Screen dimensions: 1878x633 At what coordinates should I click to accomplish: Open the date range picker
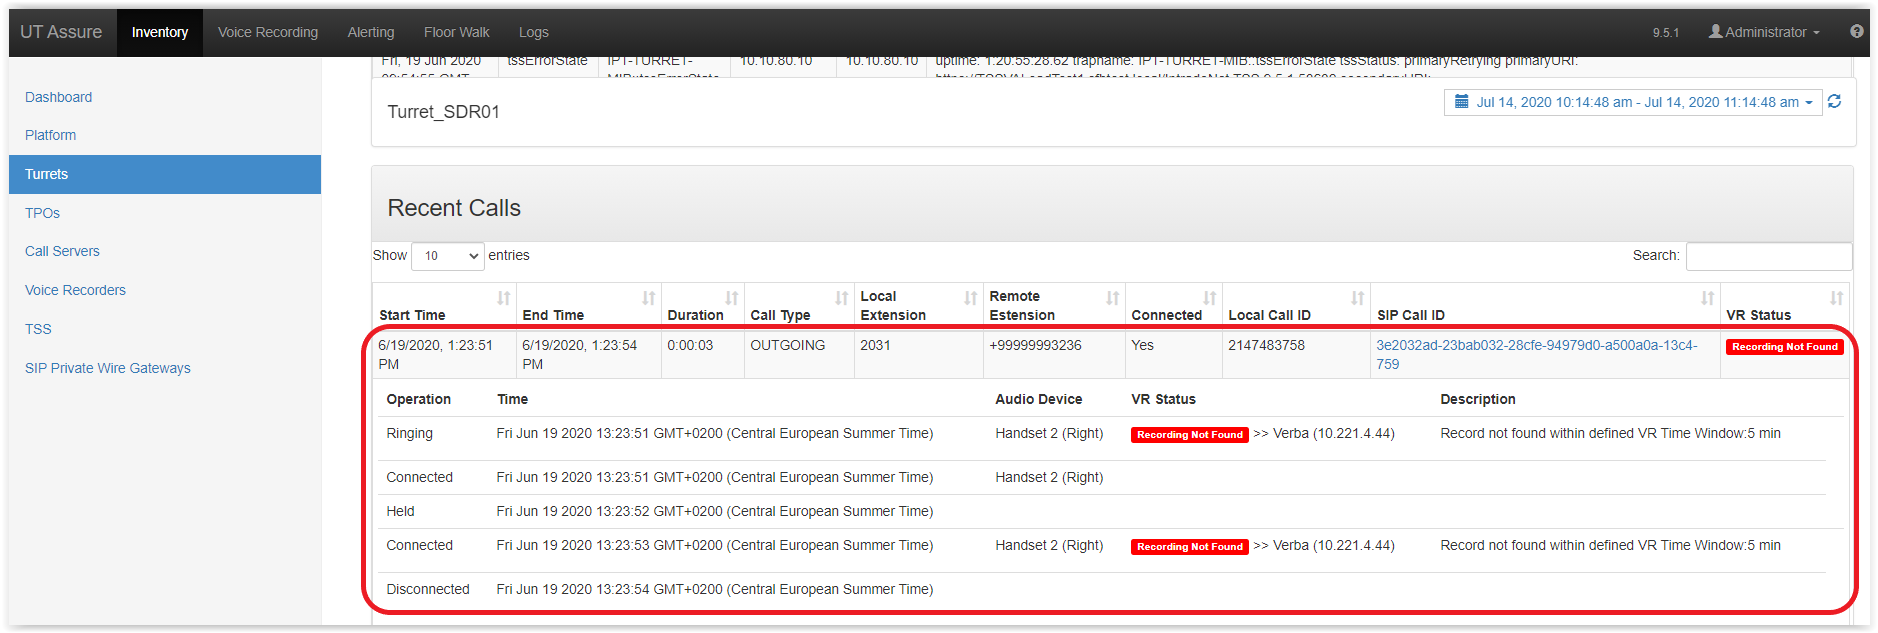(x=1632, y=102)
